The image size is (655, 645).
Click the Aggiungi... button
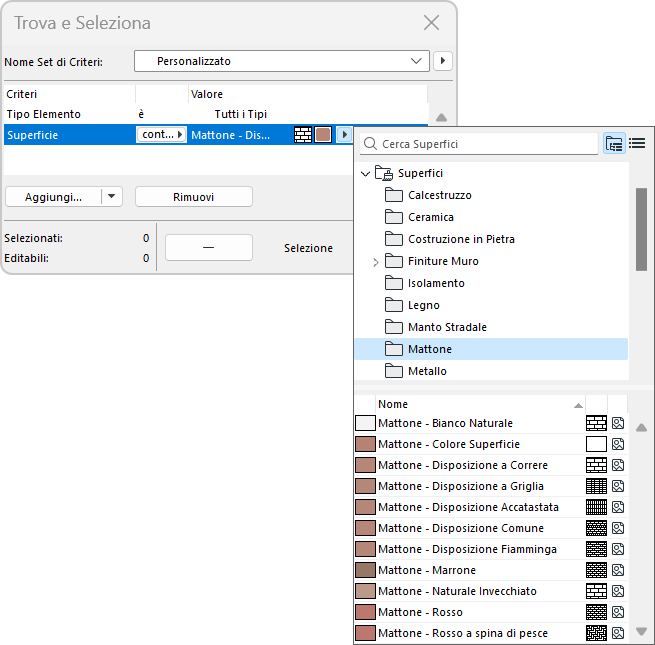click(x=53, y=196)
